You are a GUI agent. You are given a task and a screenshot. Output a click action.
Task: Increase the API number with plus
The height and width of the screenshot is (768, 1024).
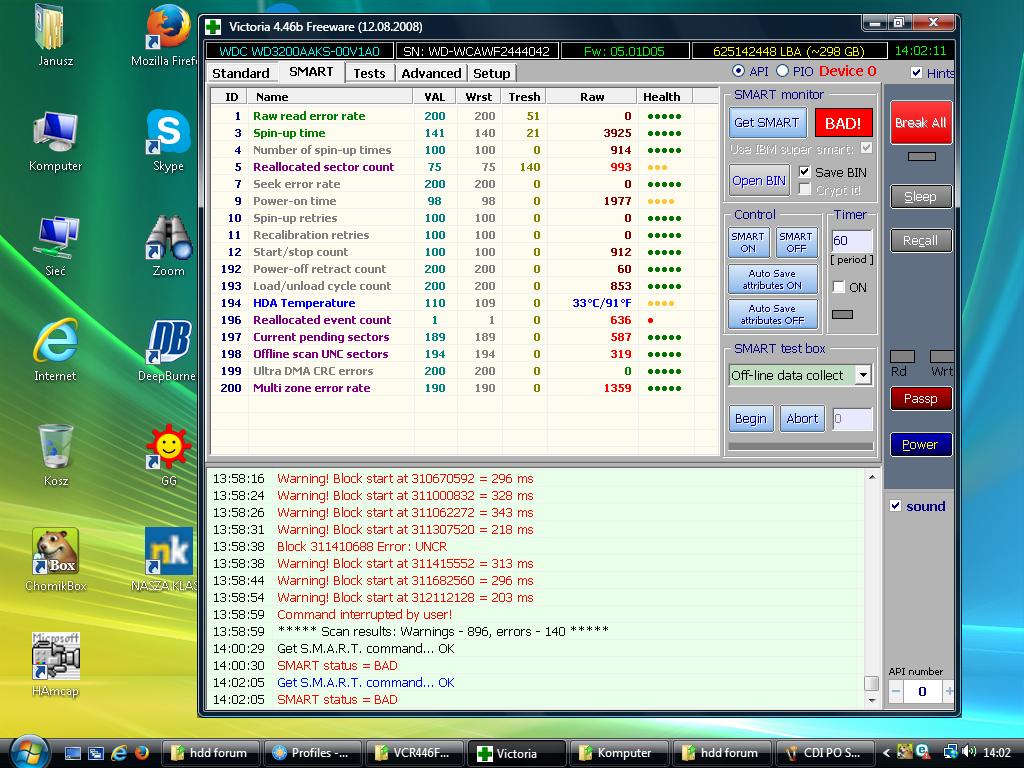[949, 691]
